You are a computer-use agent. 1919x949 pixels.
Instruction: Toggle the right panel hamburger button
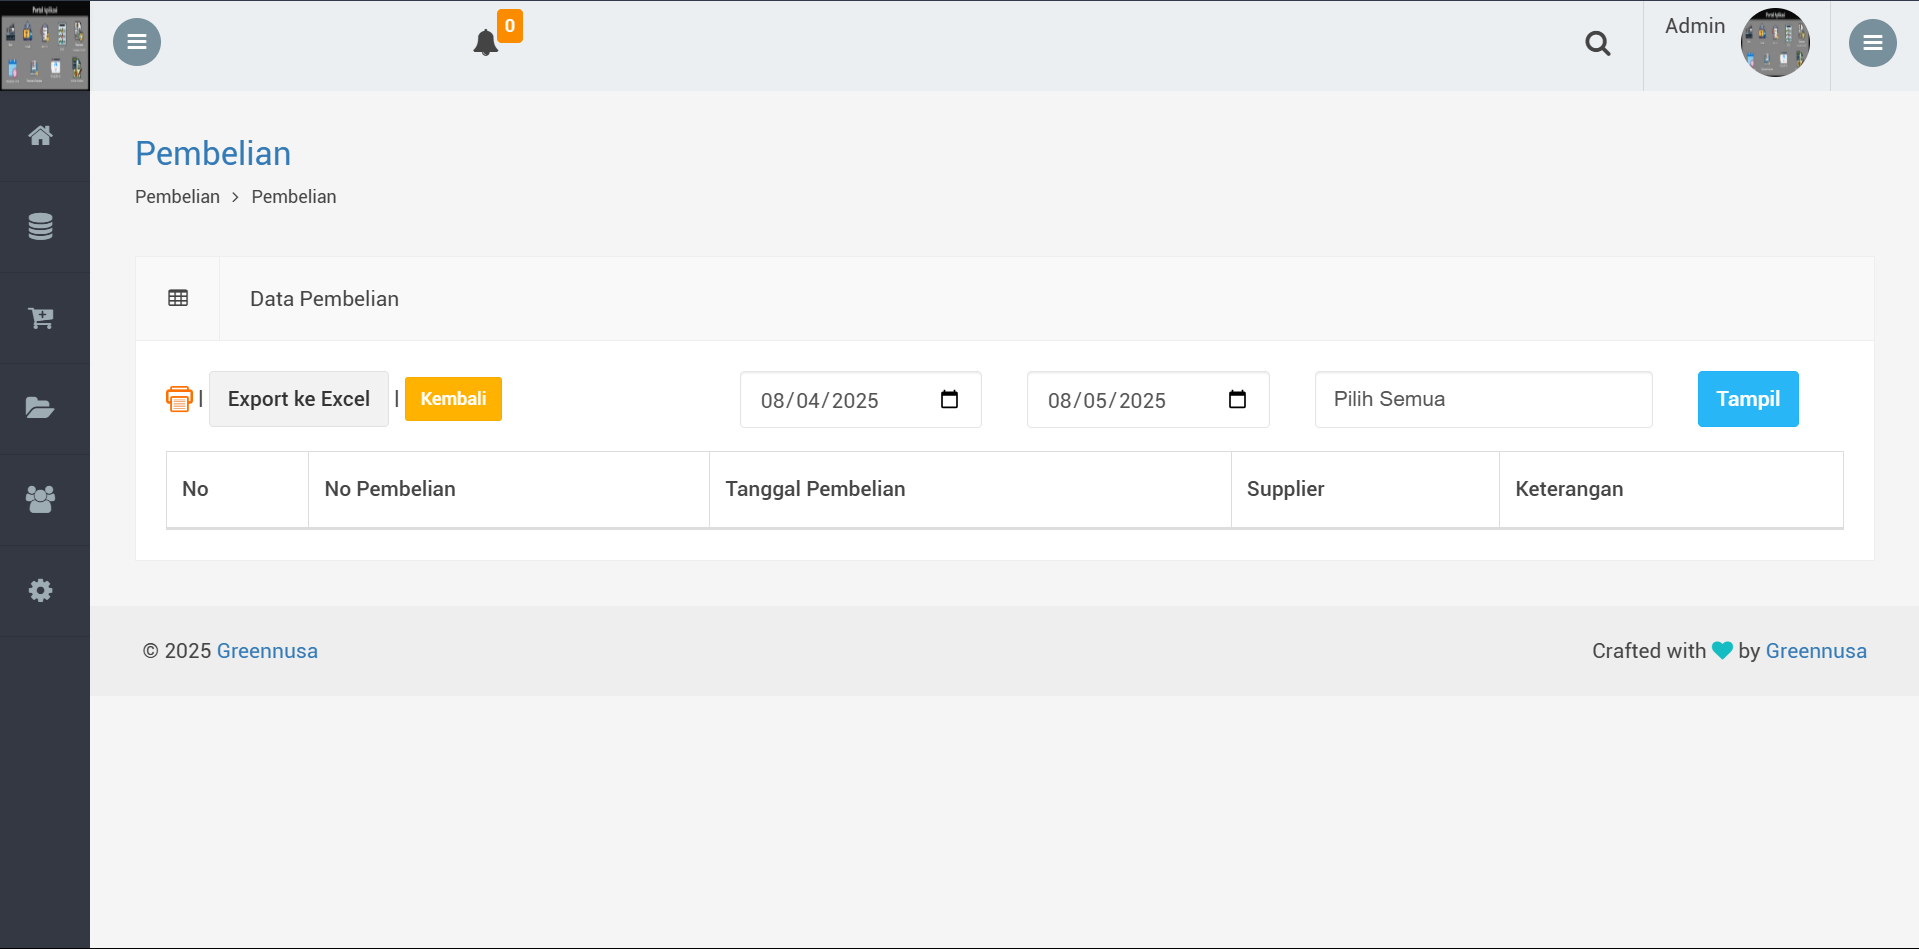pos(1872,43)
